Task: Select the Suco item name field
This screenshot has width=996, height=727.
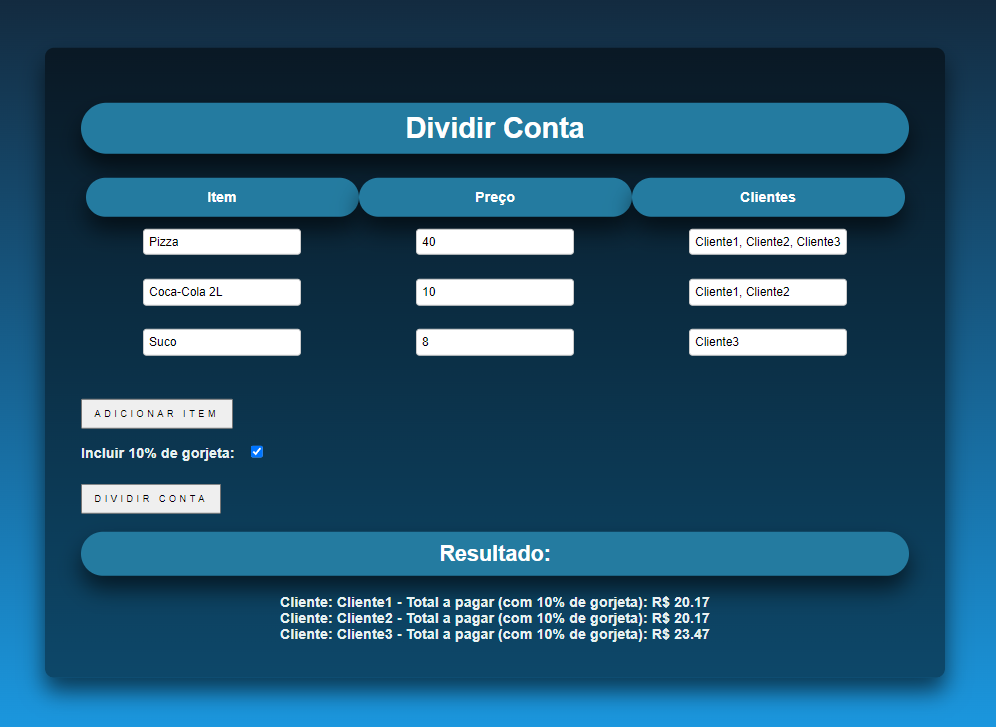Action: pyautogui.click(x=221, y=342)
